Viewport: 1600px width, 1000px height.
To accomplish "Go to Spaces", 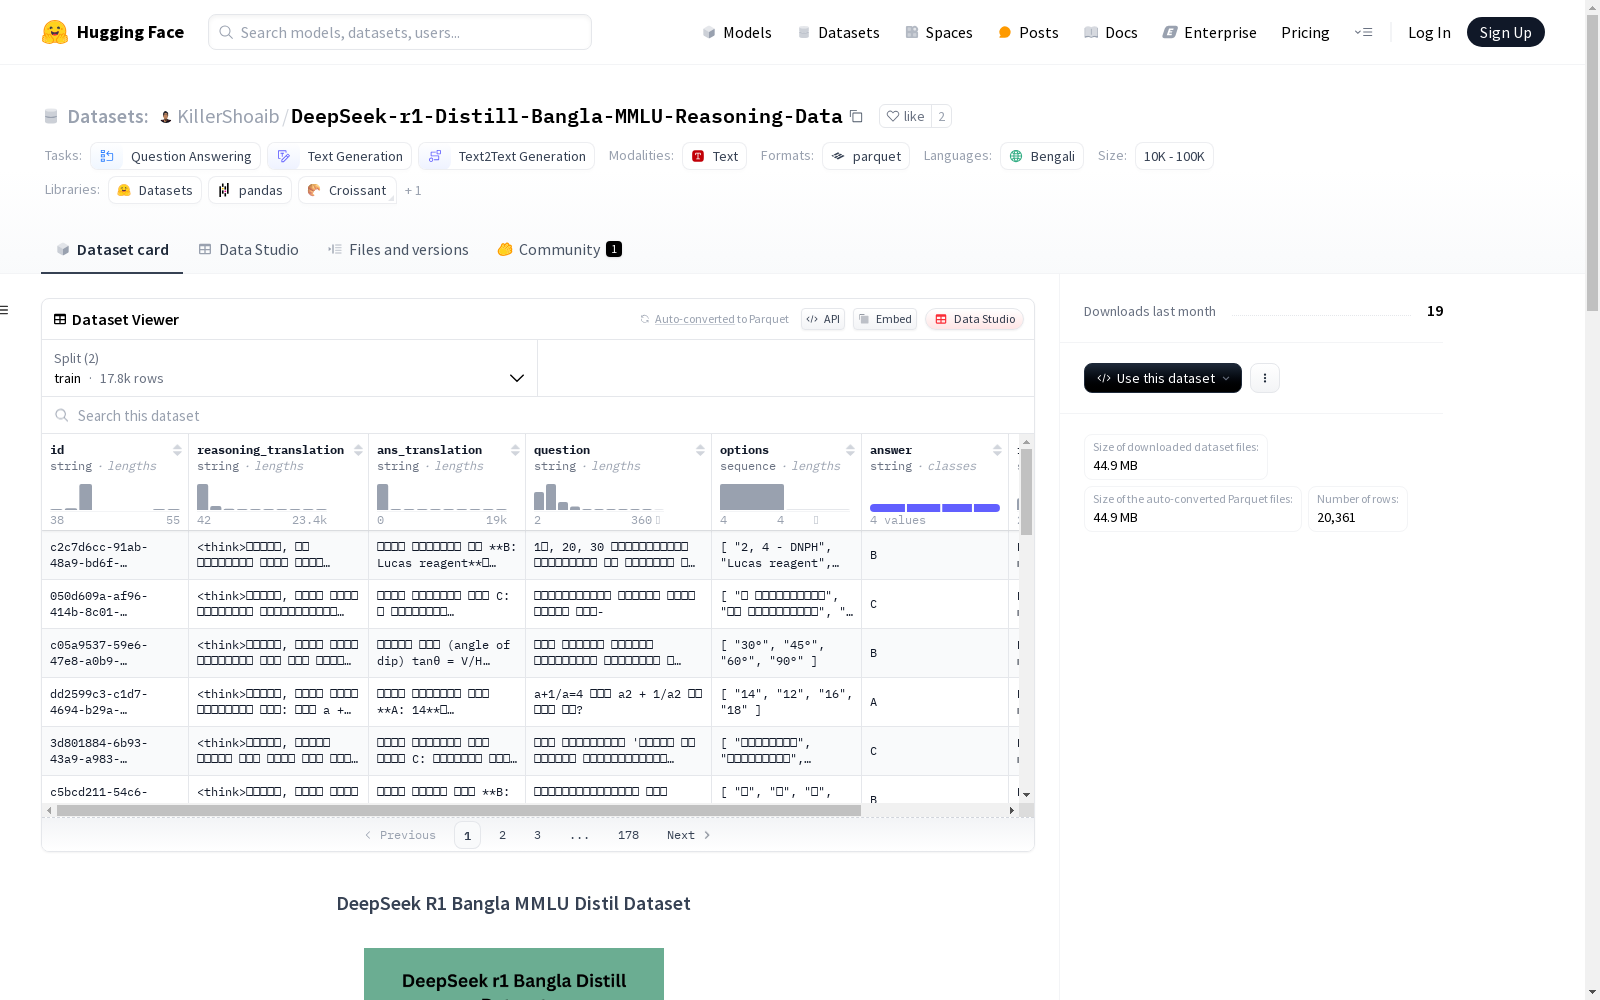I will (939, 32).
